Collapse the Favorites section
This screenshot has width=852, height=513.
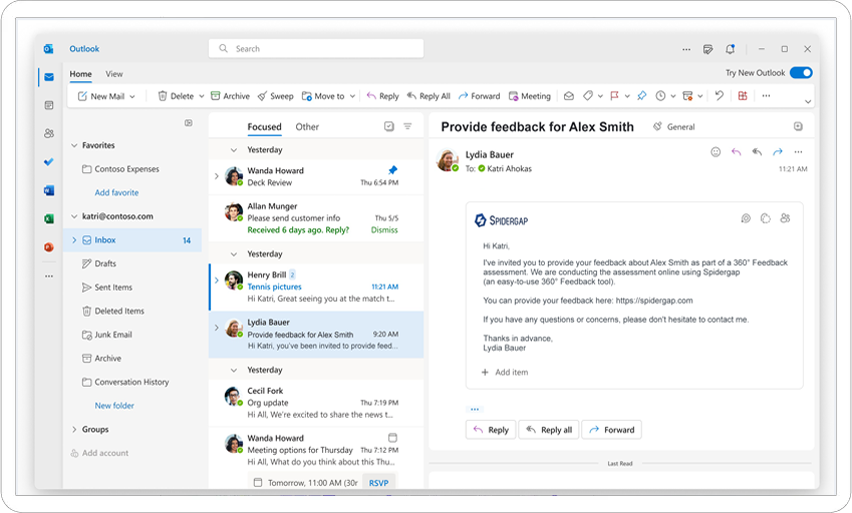pyautogui.click(x=74, y=146)
